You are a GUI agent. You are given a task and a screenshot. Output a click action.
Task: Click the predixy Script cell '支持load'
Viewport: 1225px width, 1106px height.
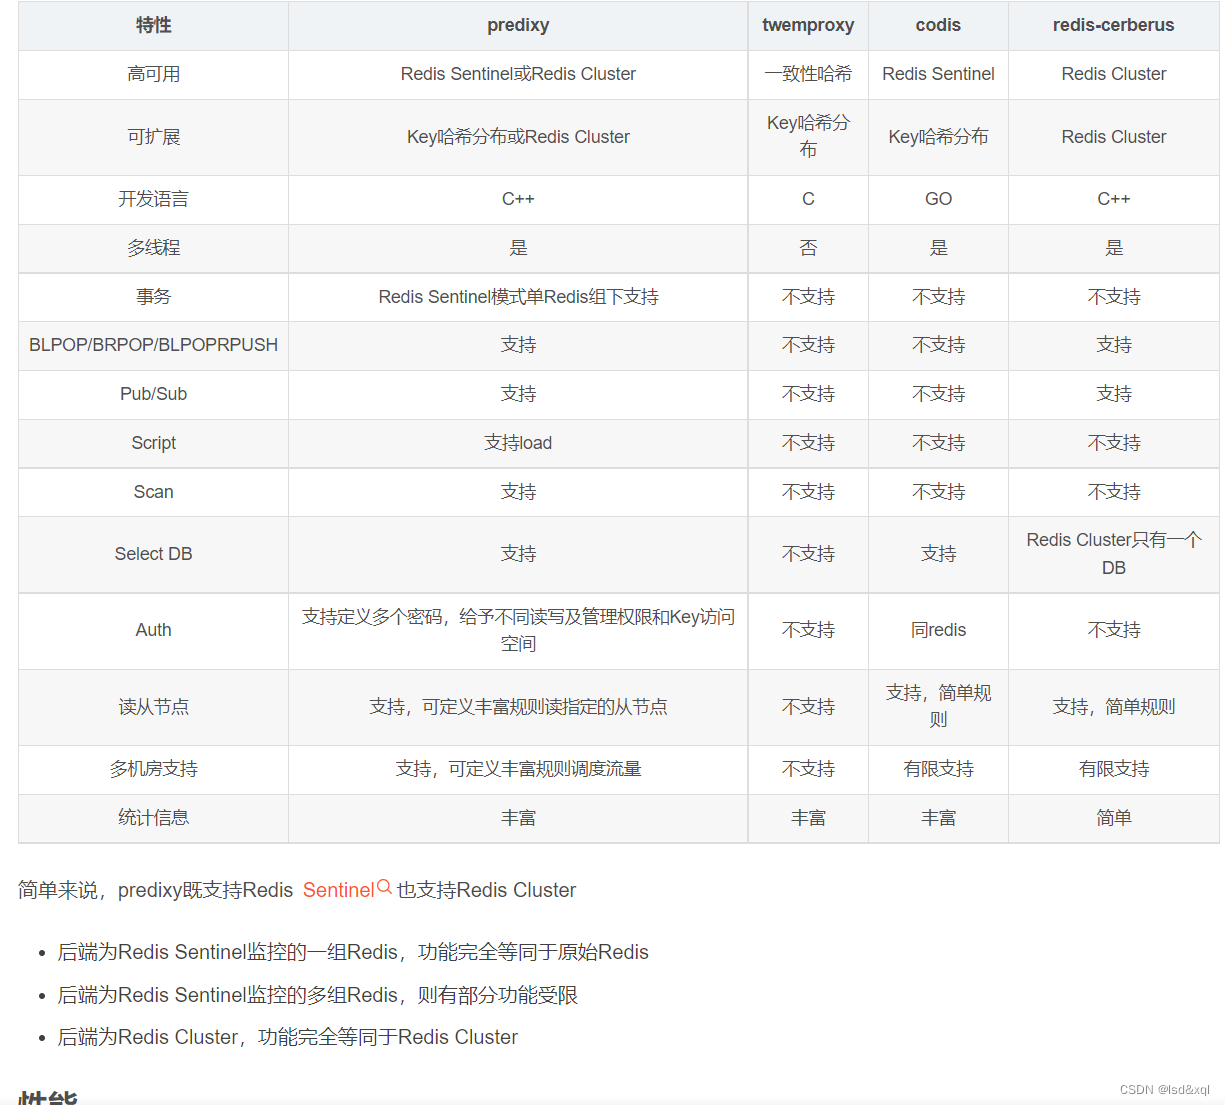[x=518, y=443]
